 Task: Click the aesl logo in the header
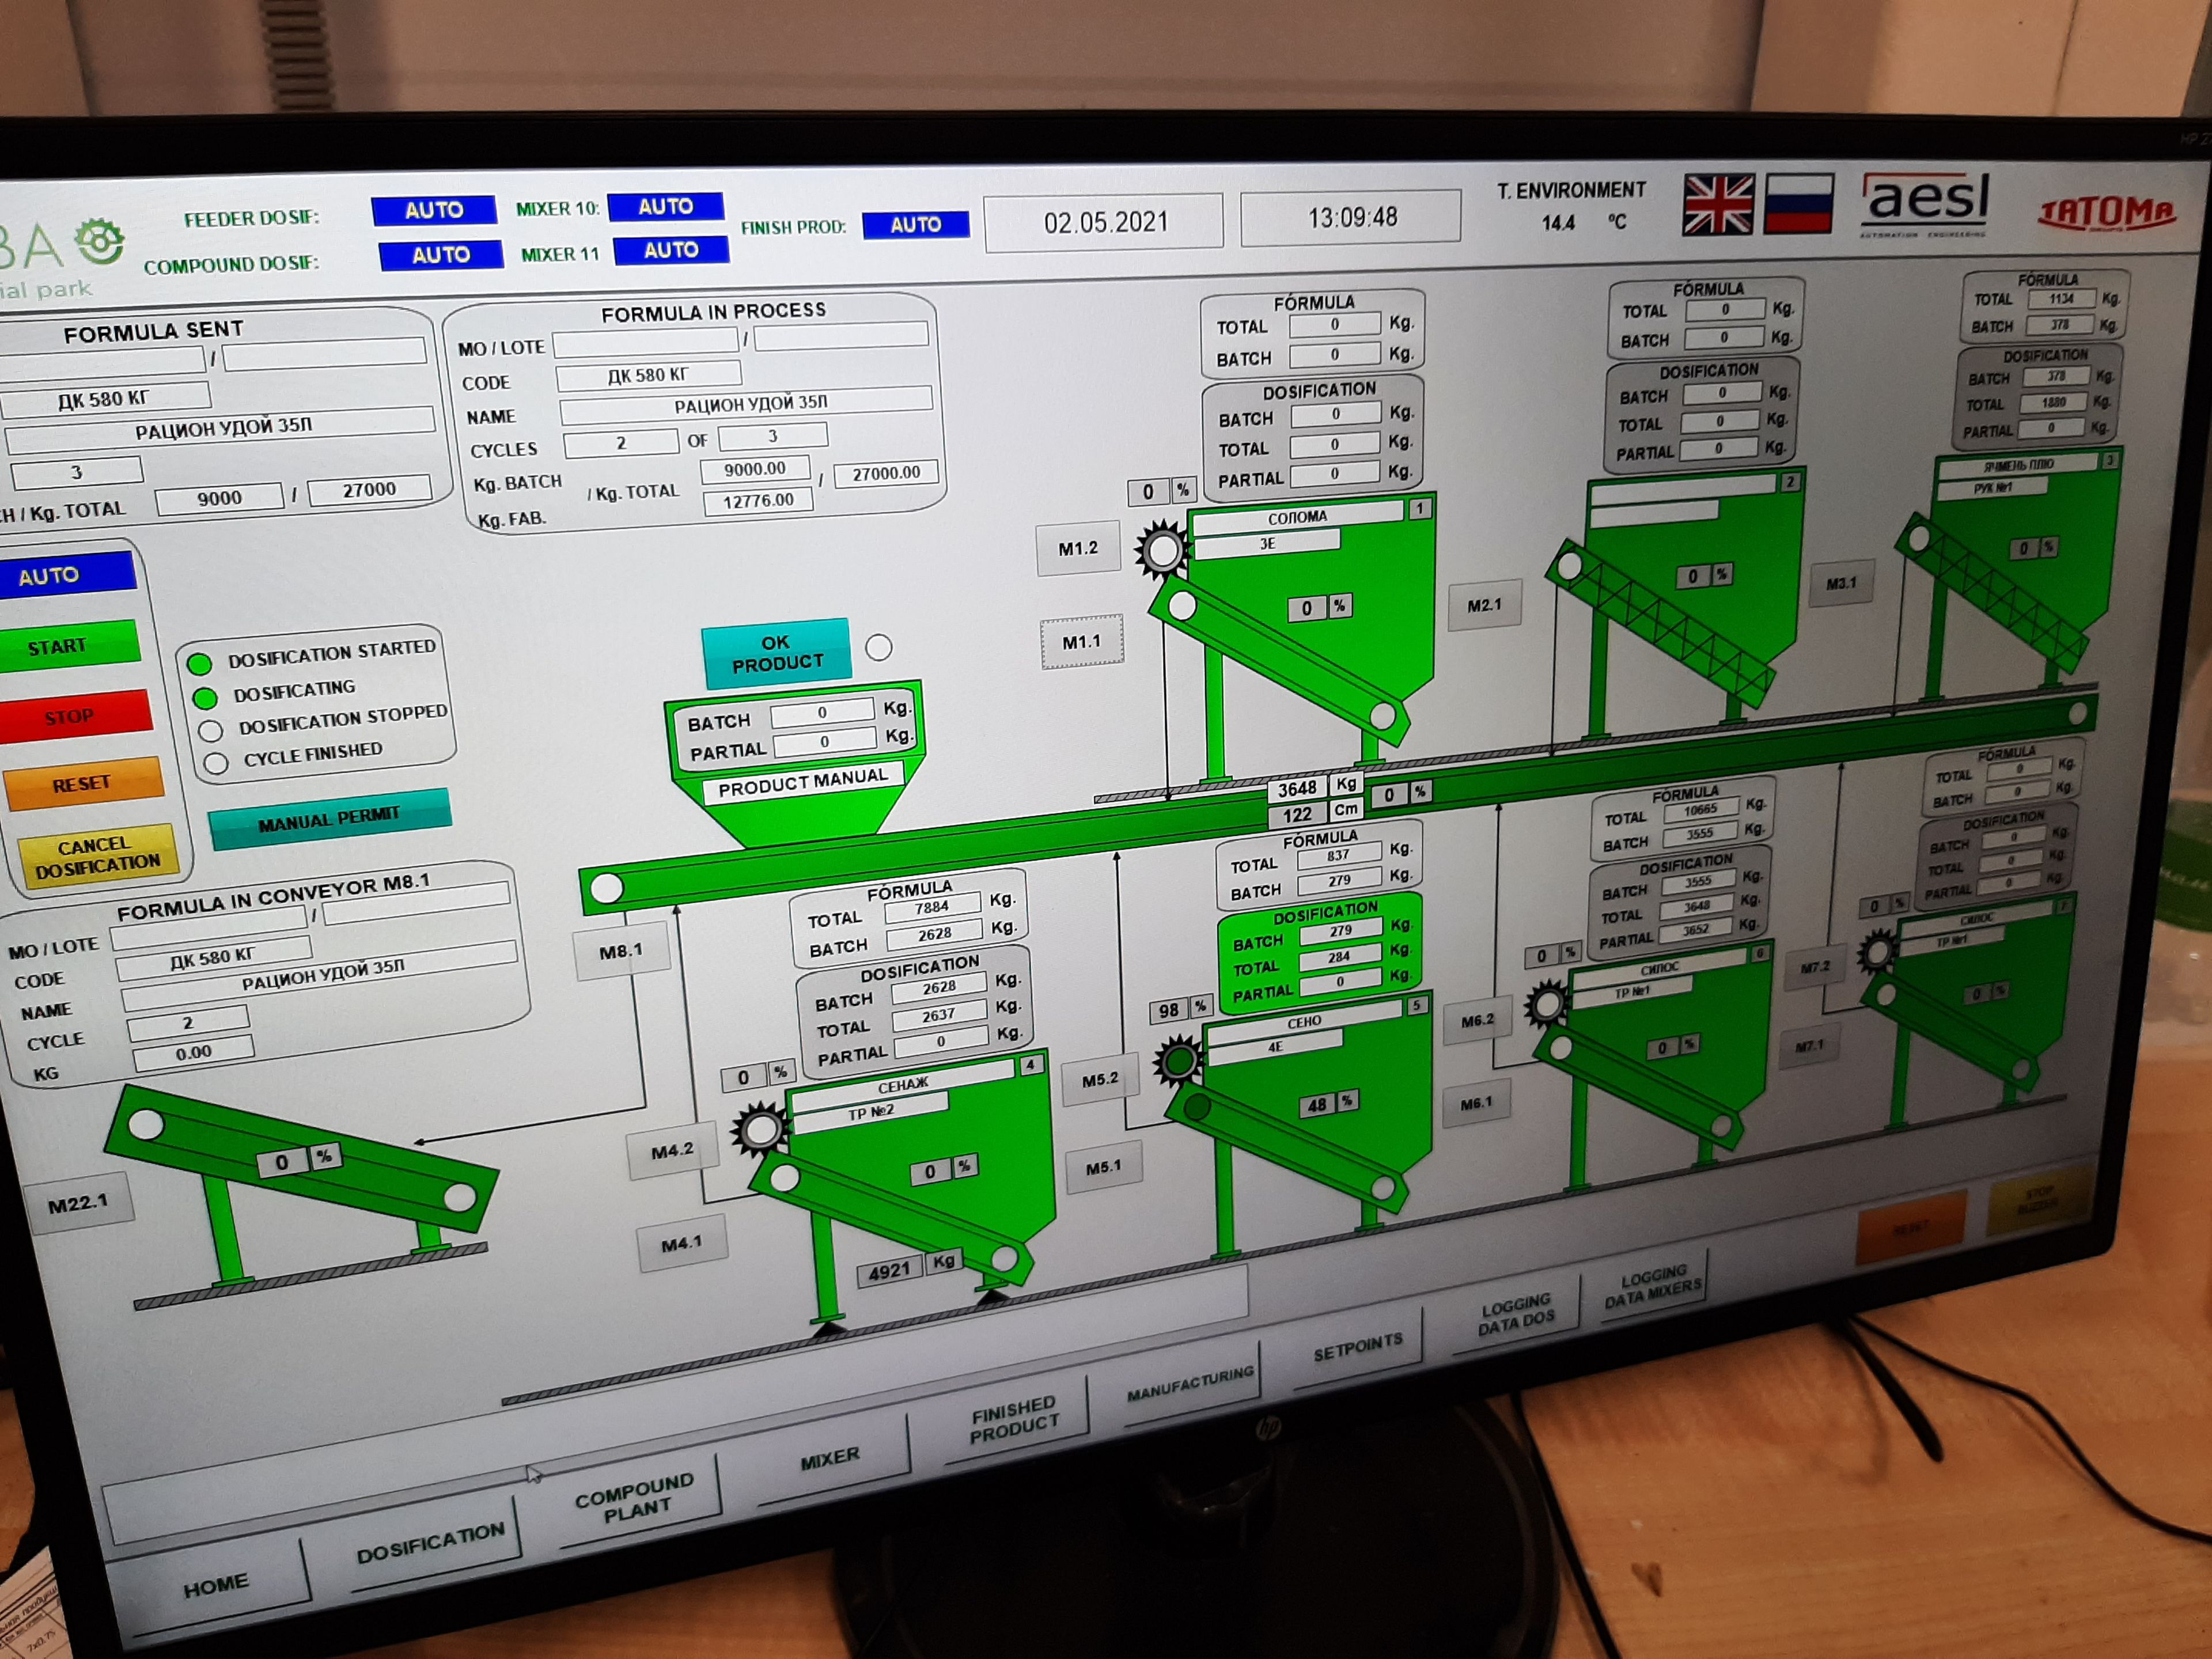click(1925, 205)
